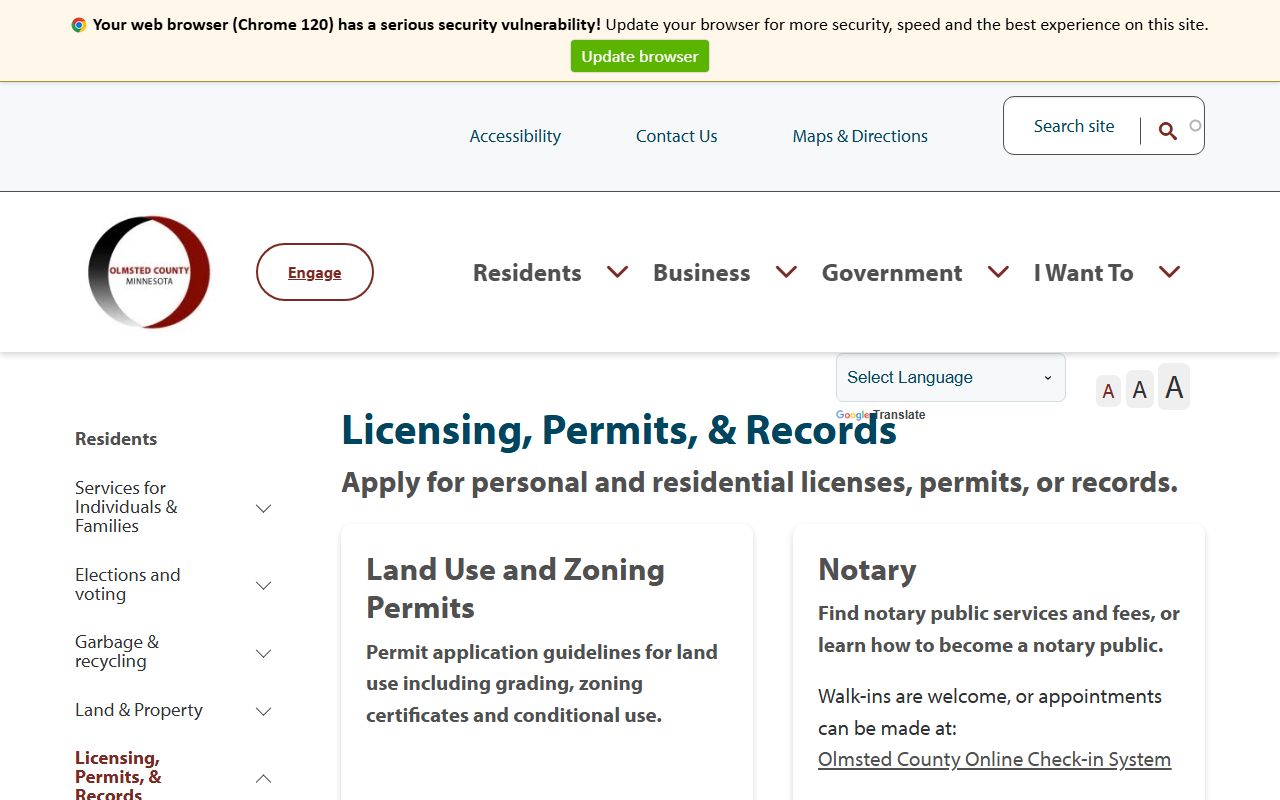Click the magnifying glass search icon

pos(1167,131)
